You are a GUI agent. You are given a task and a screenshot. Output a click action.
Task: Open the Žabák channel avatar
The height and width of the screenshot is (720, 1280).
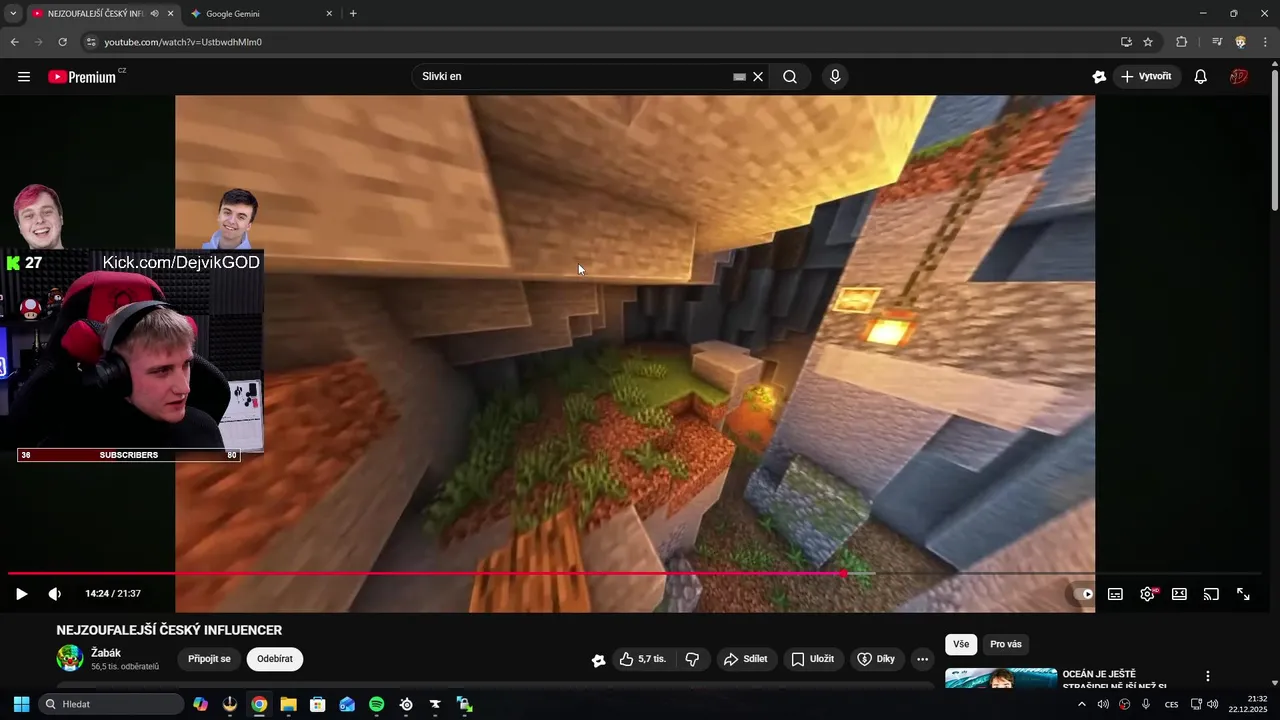[70, 658]
